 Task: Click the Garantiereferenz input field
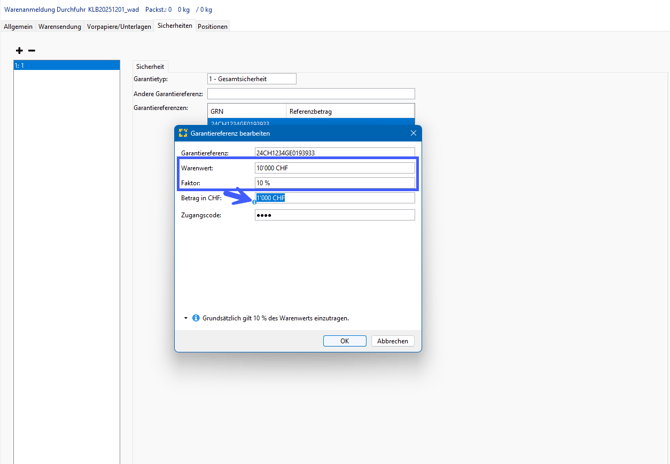(334, 153)
